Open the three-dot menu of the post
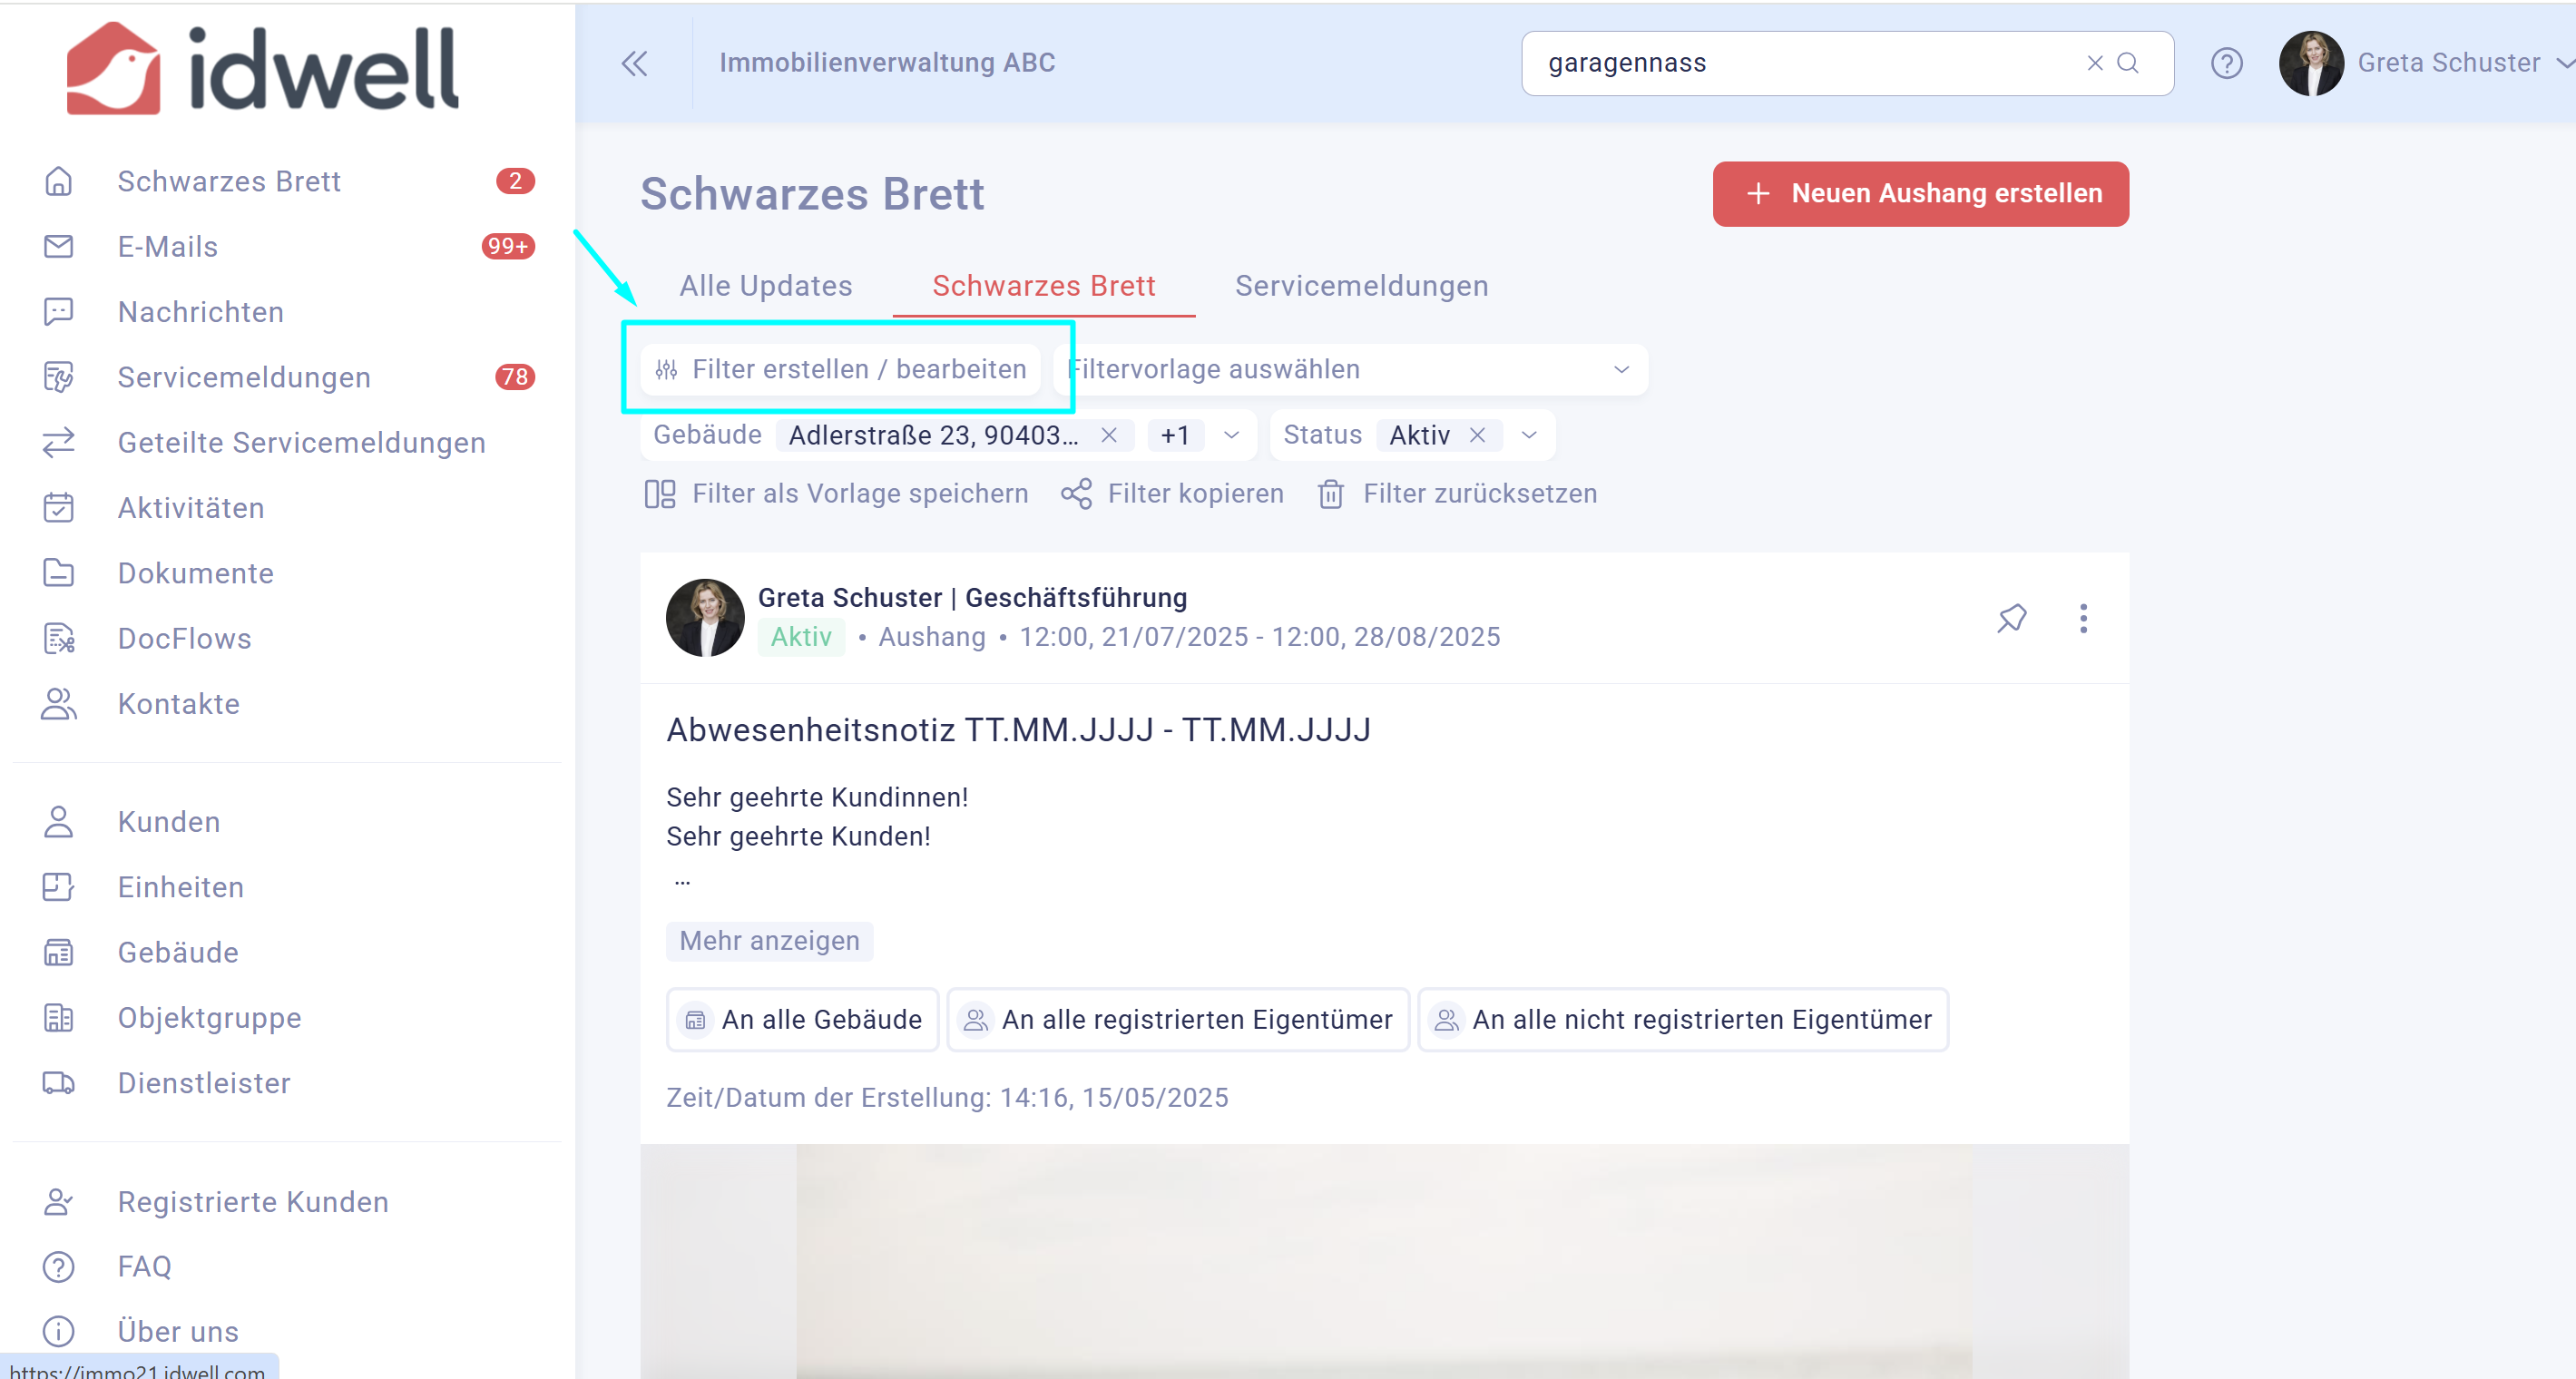The image size is (2576, 1379). coord(2083,618)
